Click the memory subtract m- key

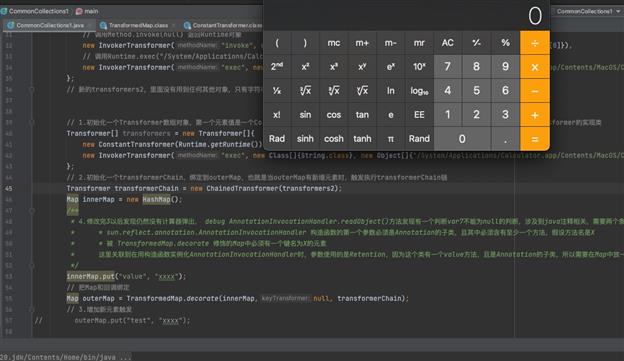coord(391,43)
